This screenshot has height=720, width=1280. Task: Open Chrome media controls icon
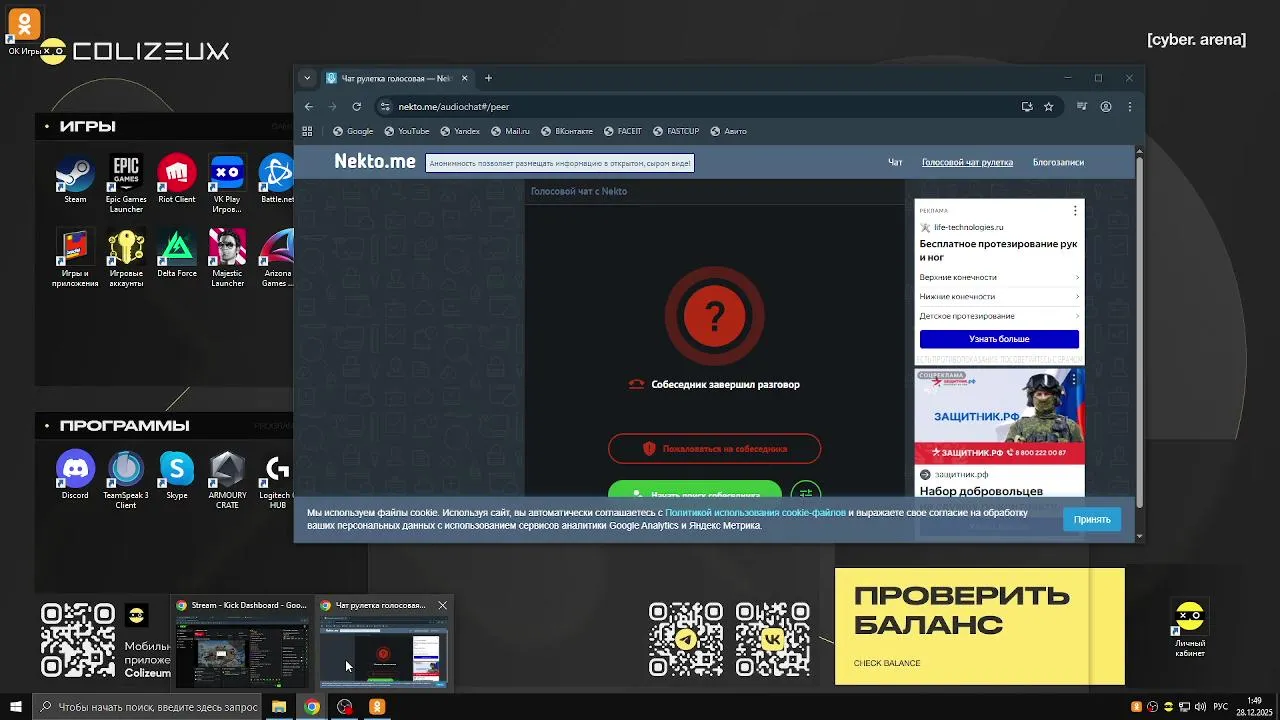pos(1081,107)
